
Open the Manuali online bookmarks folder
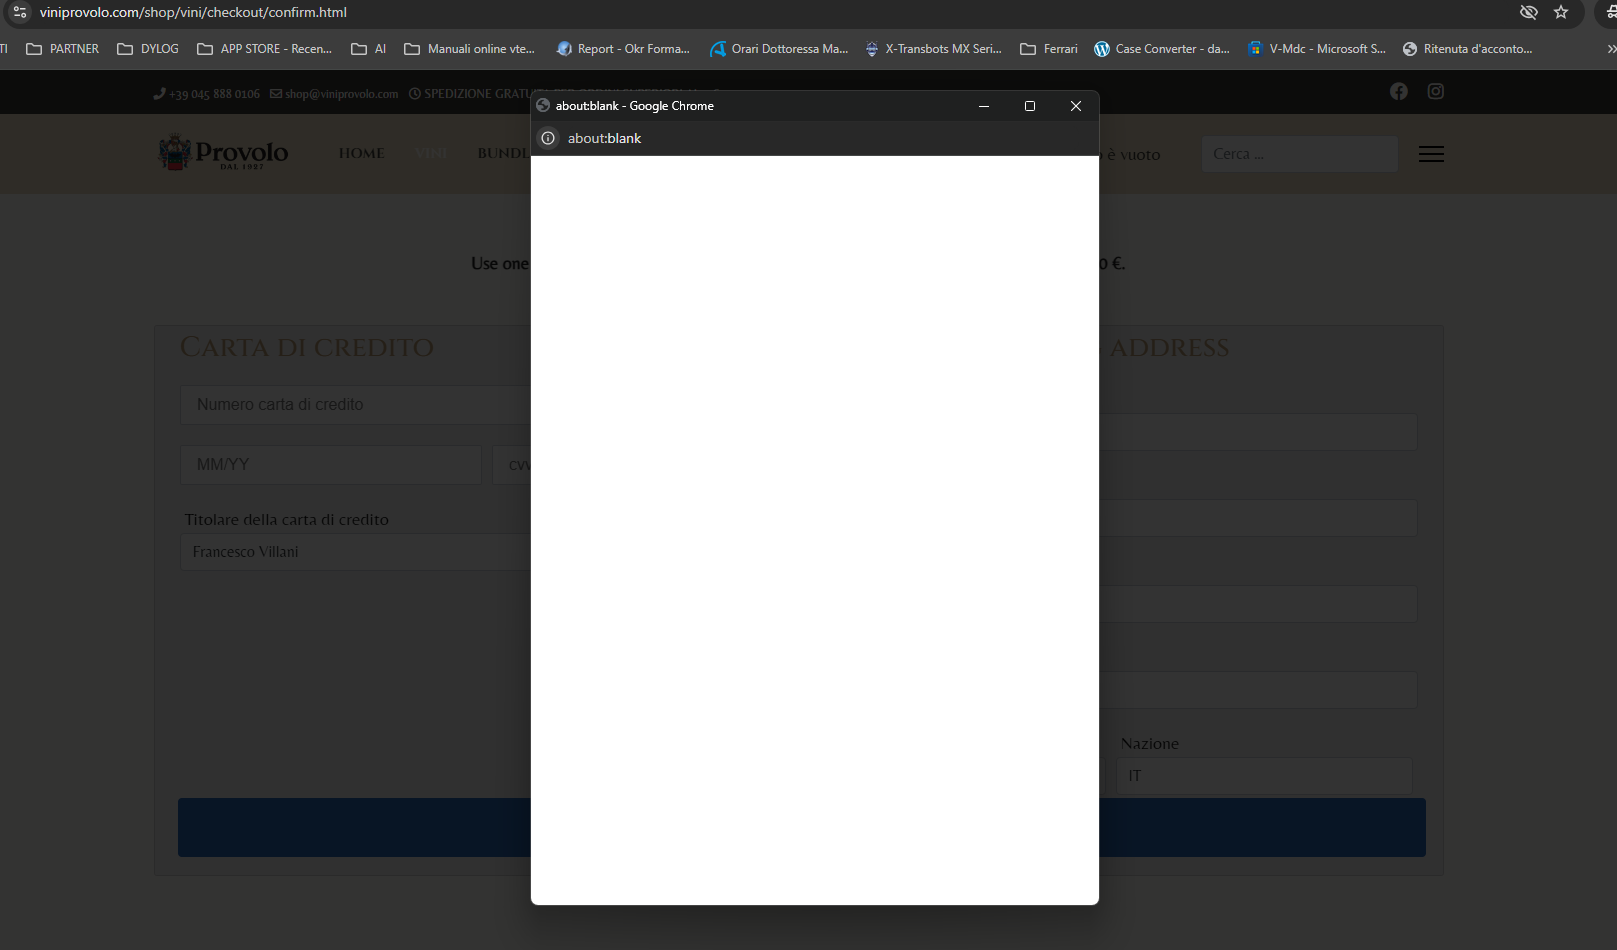click(x=470, y=49)
